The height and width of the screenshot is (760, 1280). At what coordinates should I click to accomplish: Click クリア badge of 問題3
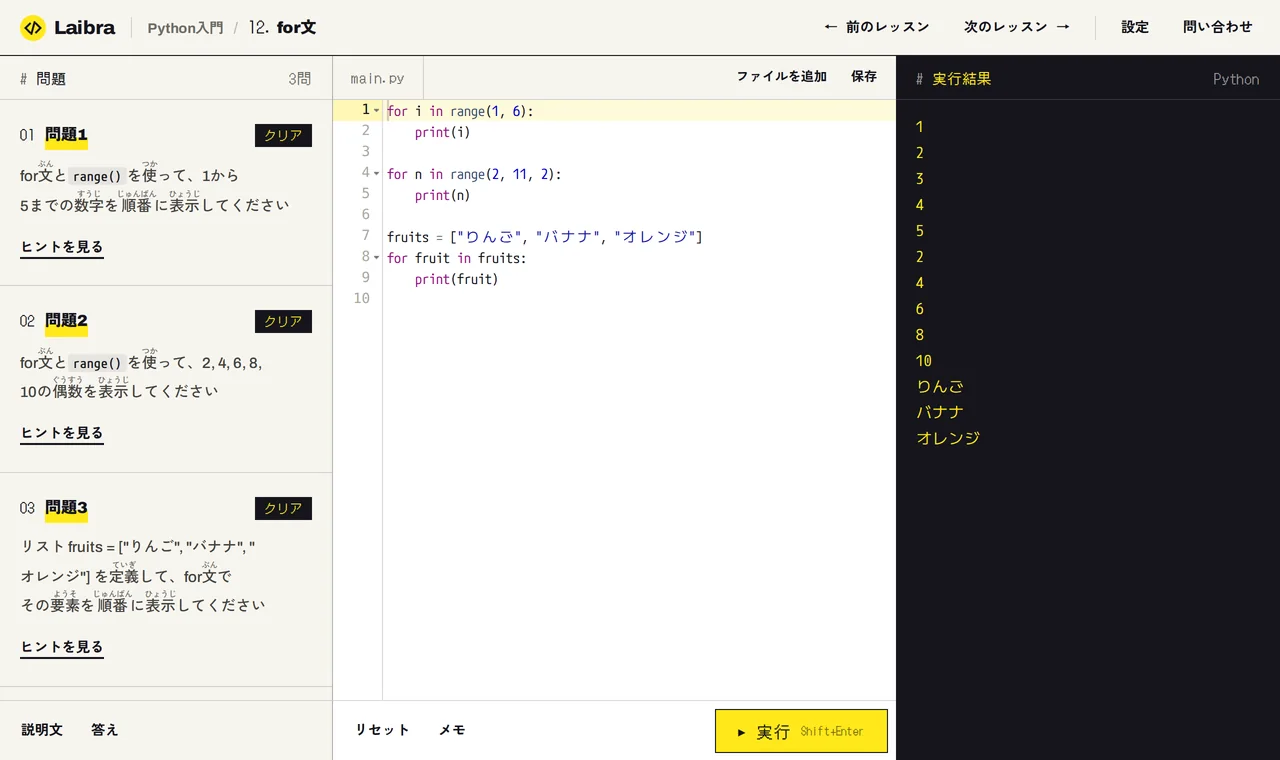tap(283, 508)
